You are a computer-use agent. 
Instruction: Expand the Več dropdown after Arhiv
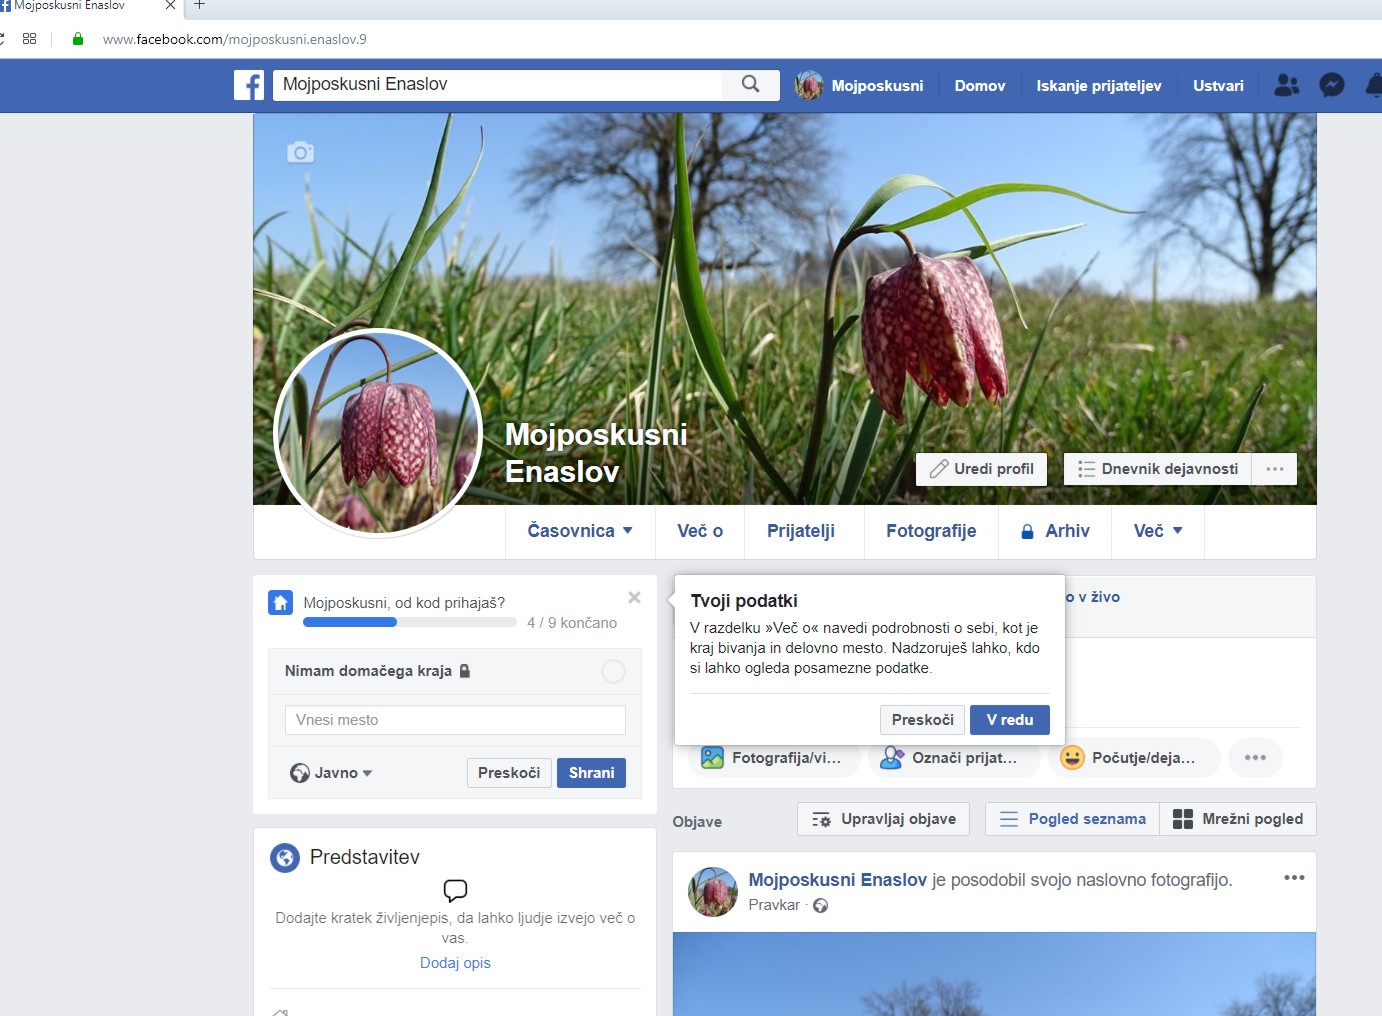tap(1158, 531)
